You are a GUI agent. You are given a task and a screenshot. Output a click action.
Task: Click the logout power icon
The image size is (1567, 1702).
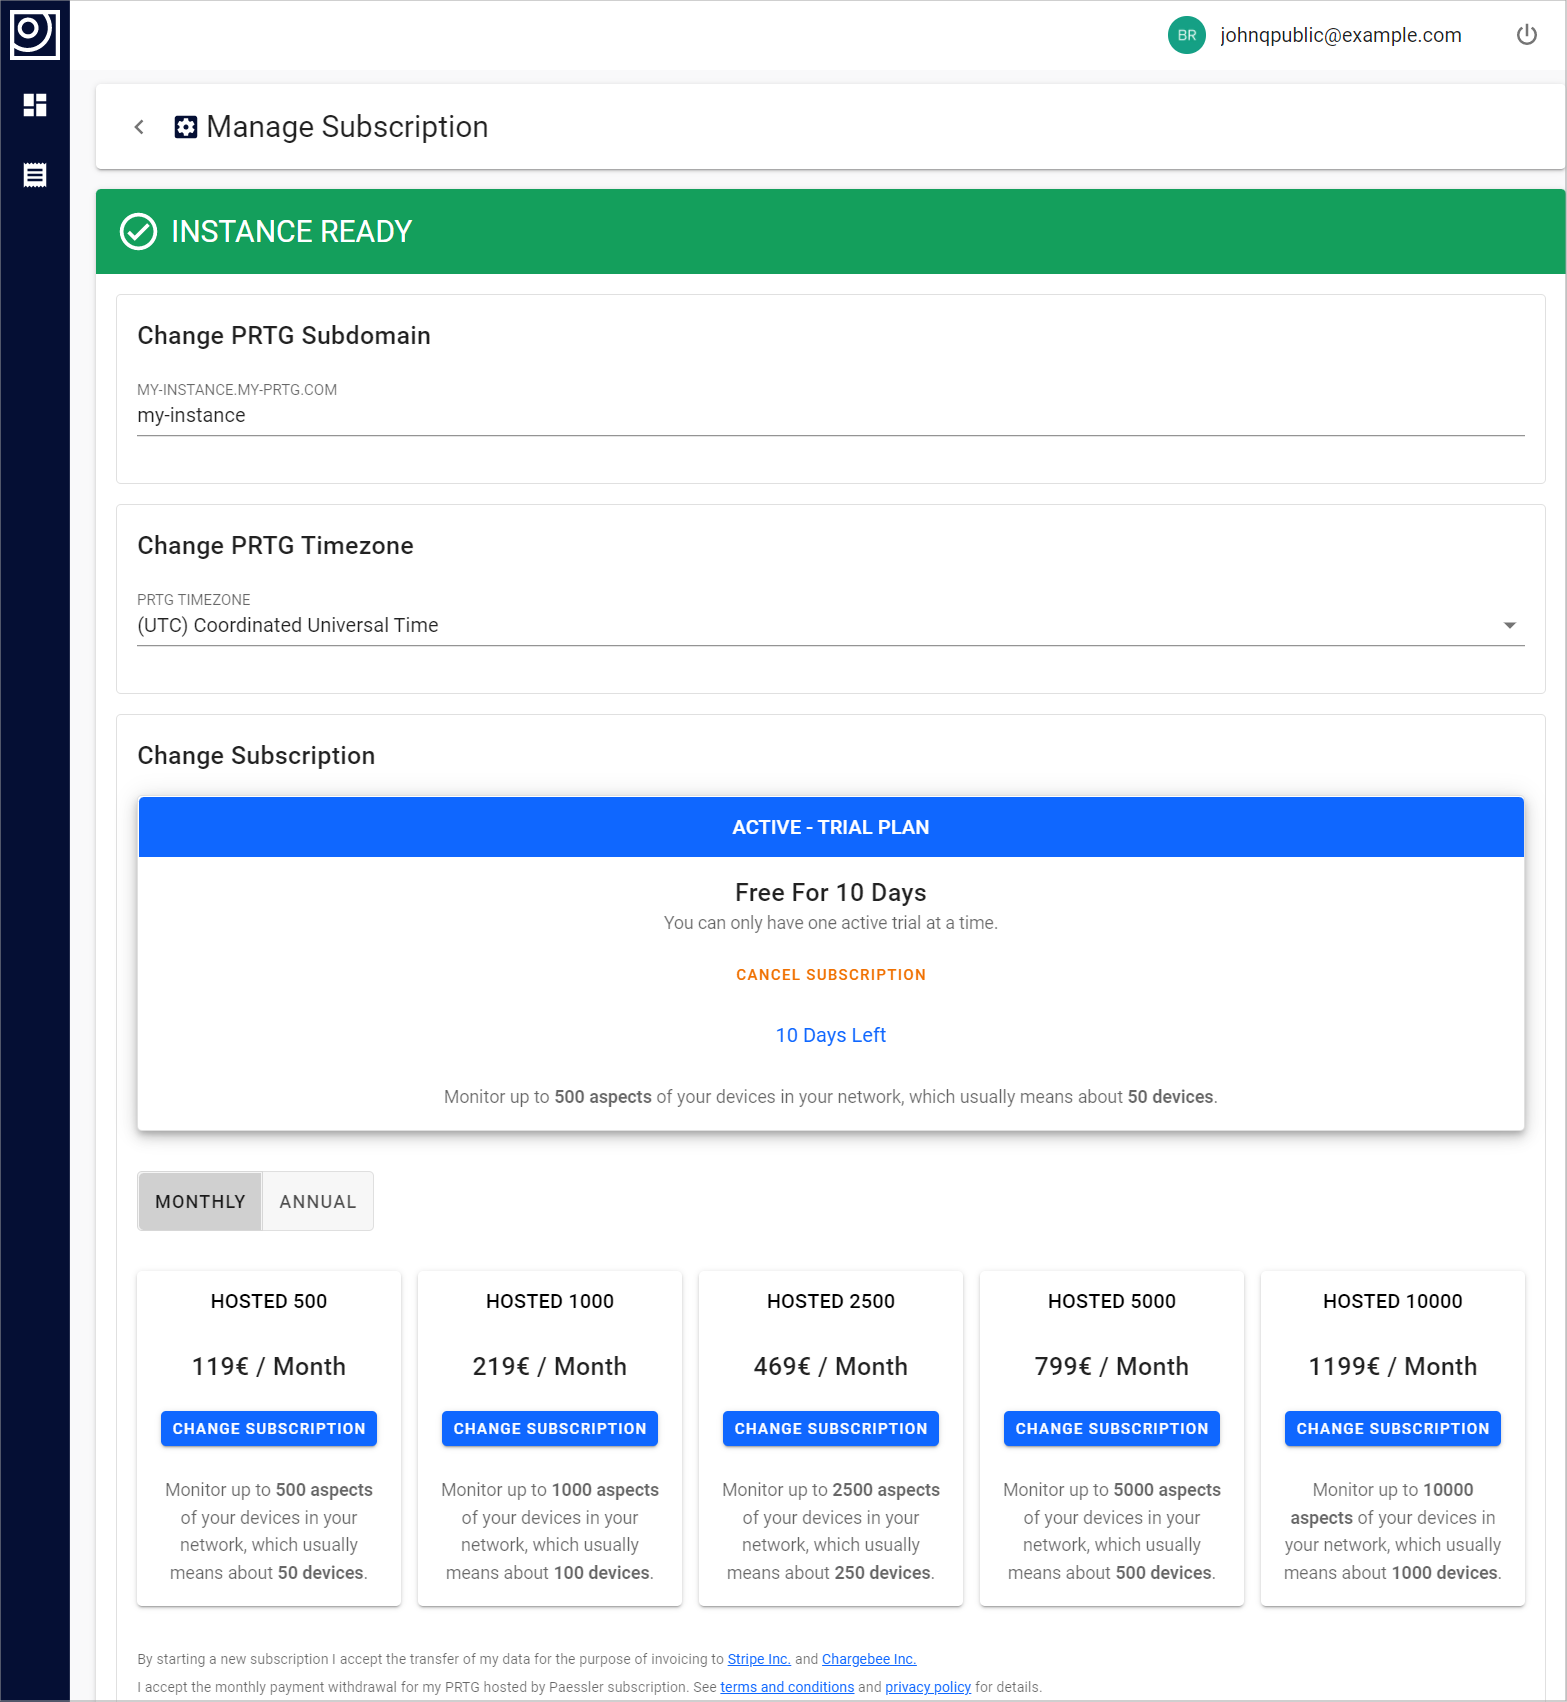[1526, 35]
